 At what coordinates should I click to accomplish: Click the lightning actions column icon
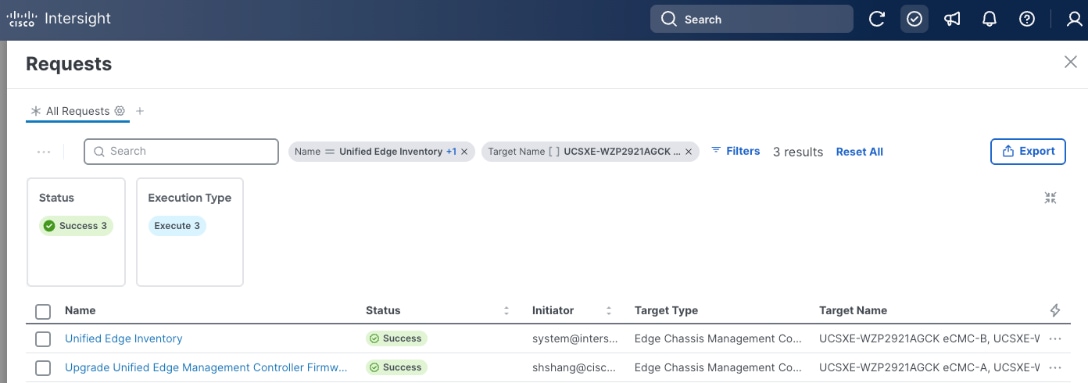tap(1055, 310)
